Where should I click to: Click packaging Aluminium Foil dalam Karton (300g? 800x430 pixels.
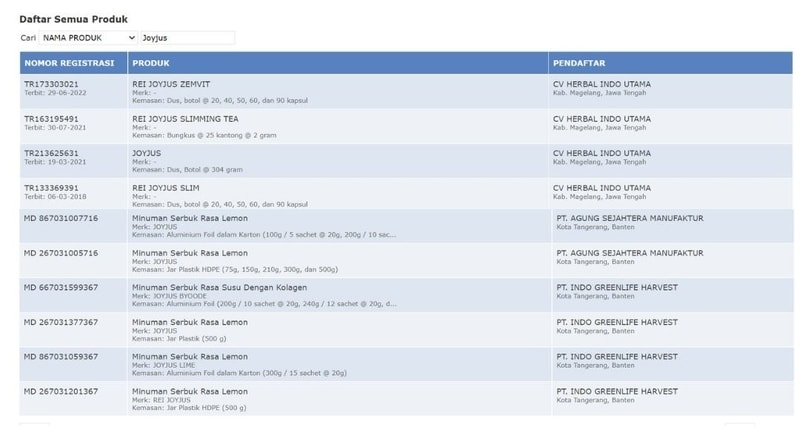click(240, 373)
